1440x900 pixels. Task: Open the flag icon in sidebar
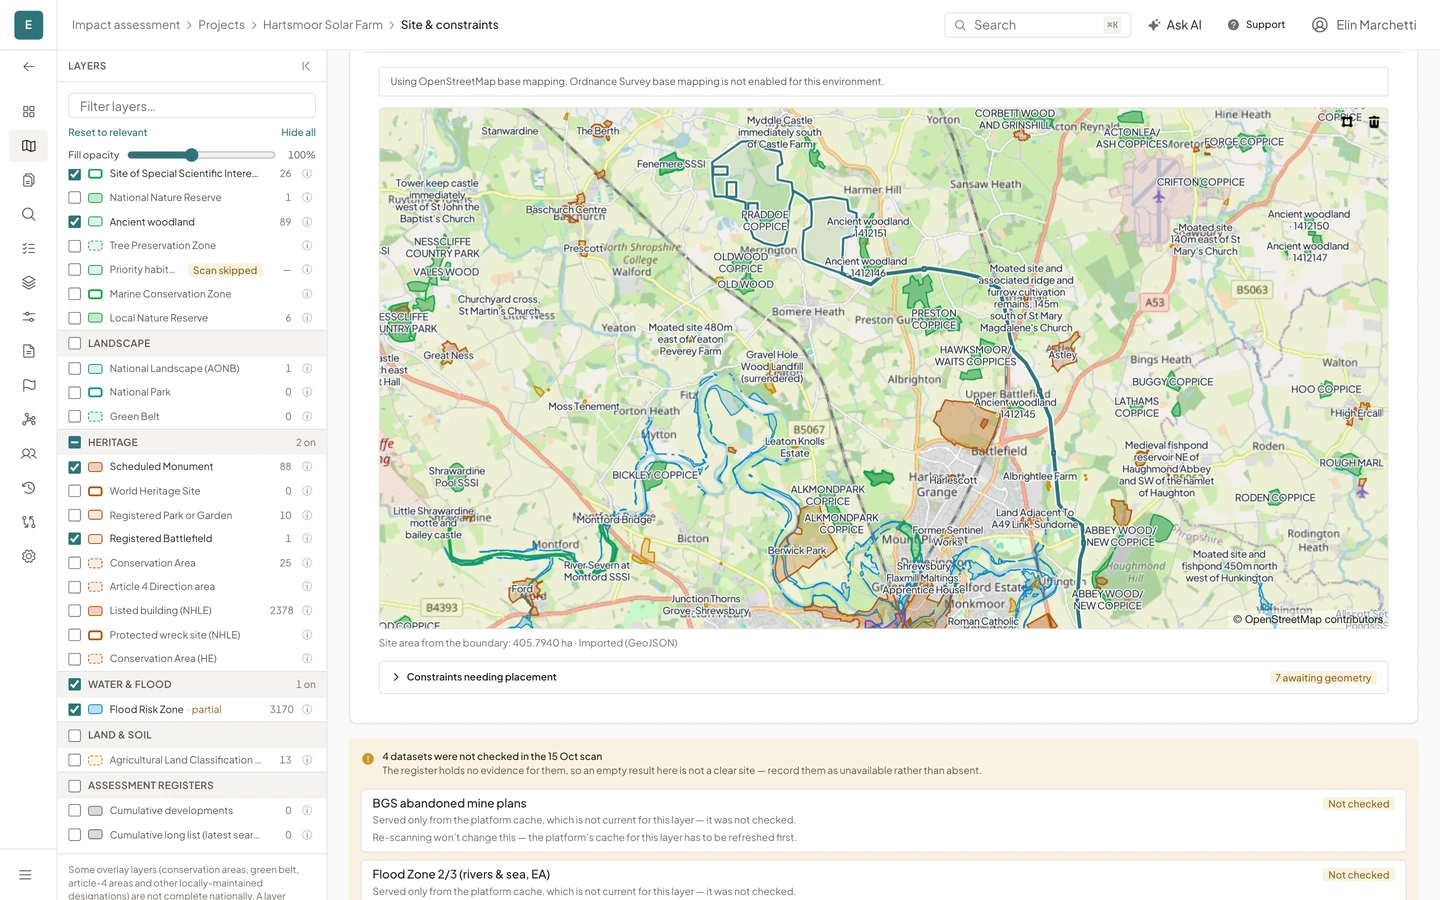29,385
